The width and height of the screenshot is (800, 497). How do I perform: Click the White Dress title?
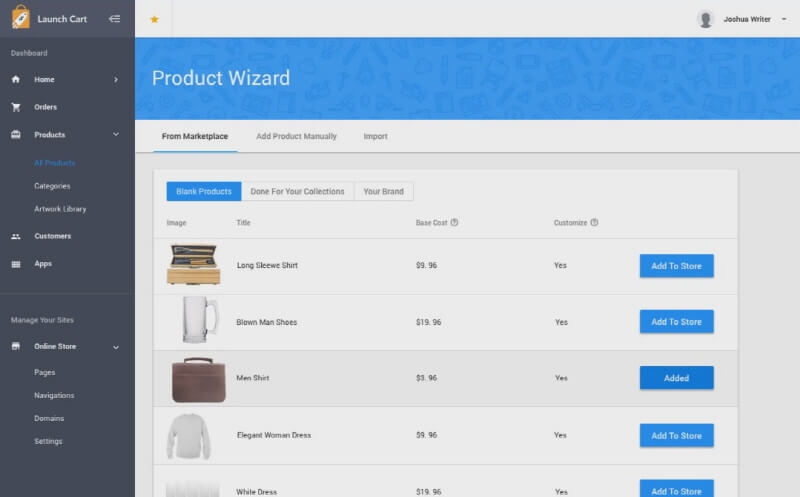(257, 492)
